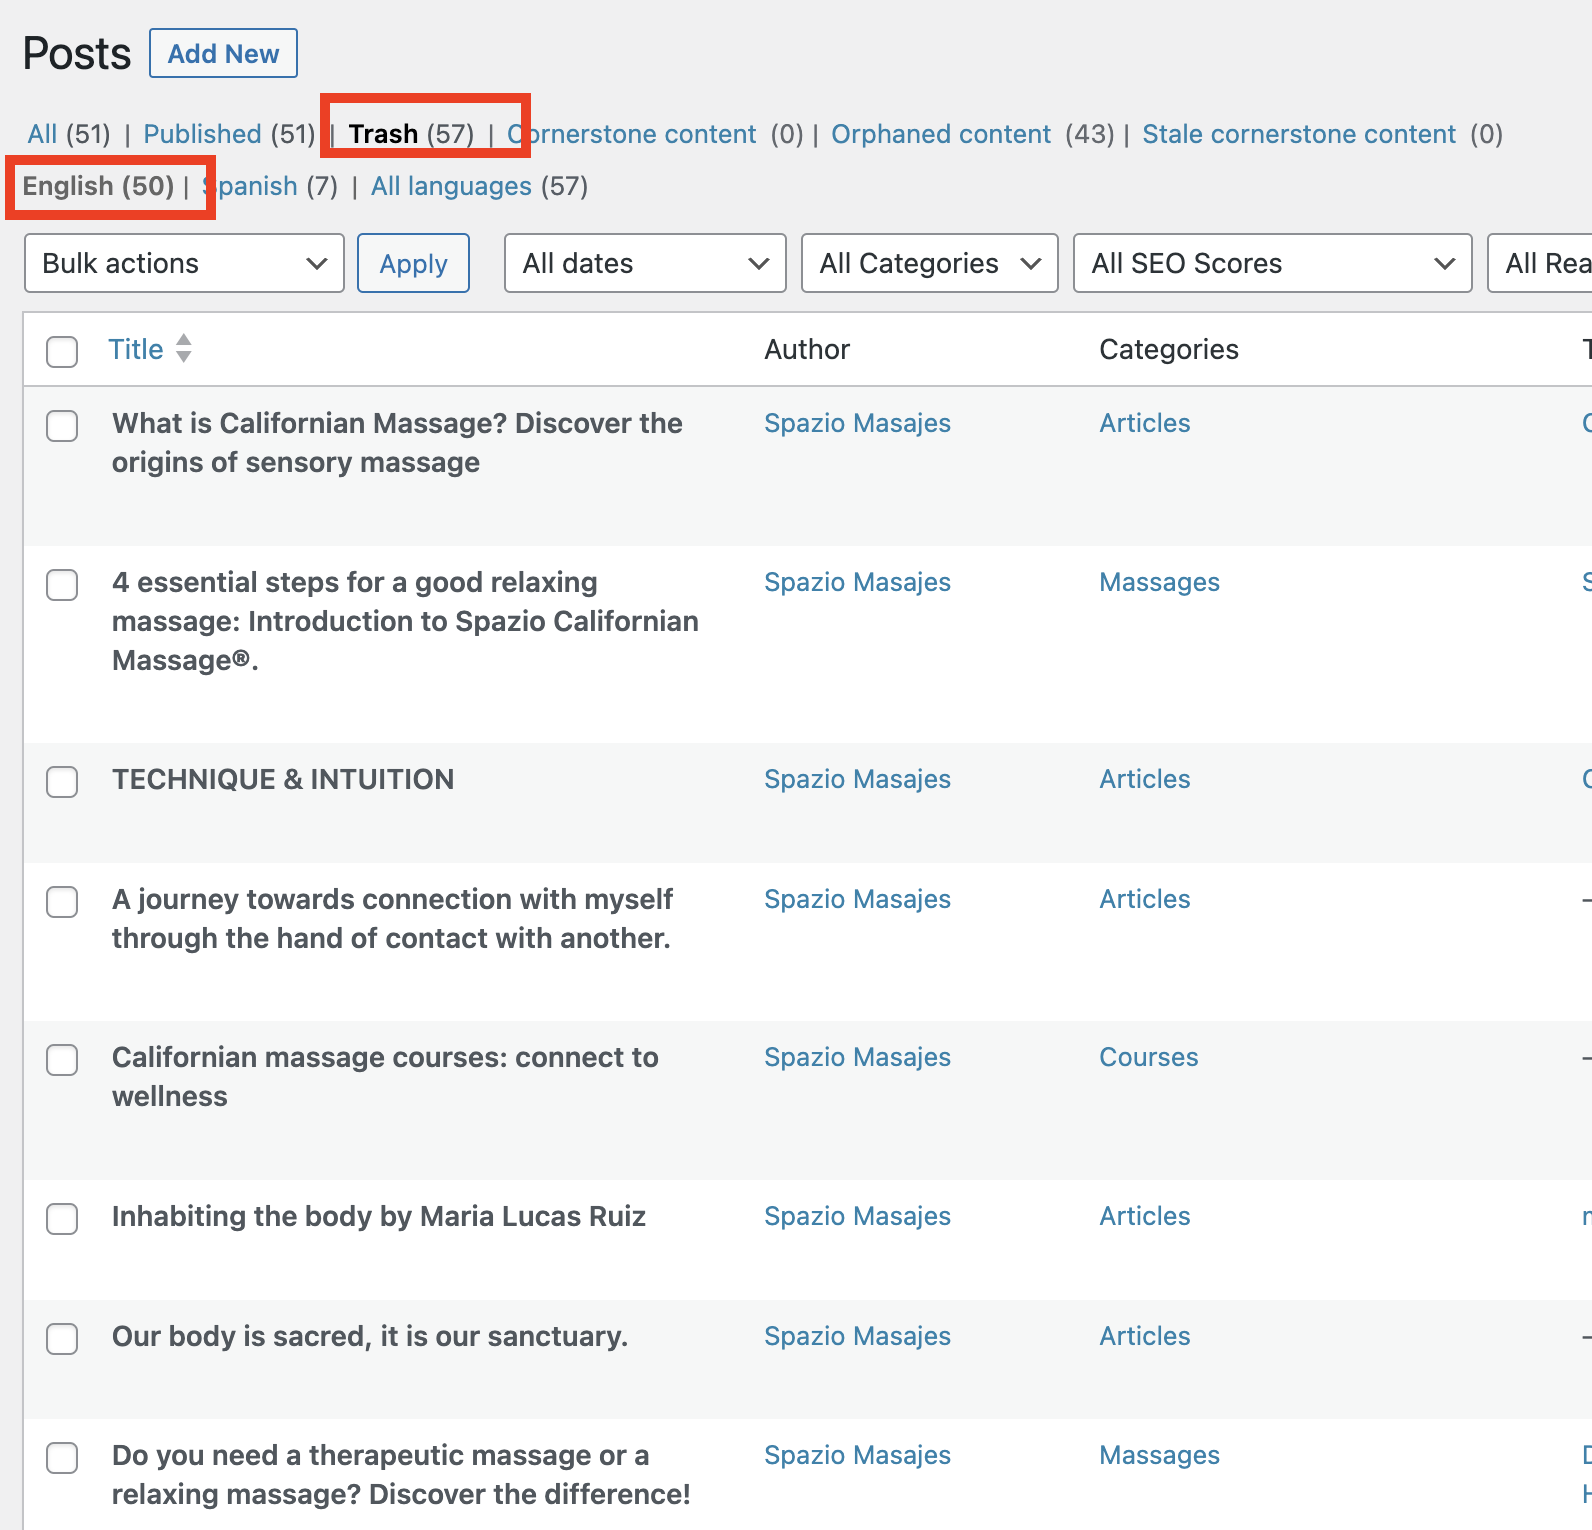Show All posts filter
1592x1530 pixels.
point(42,134)
